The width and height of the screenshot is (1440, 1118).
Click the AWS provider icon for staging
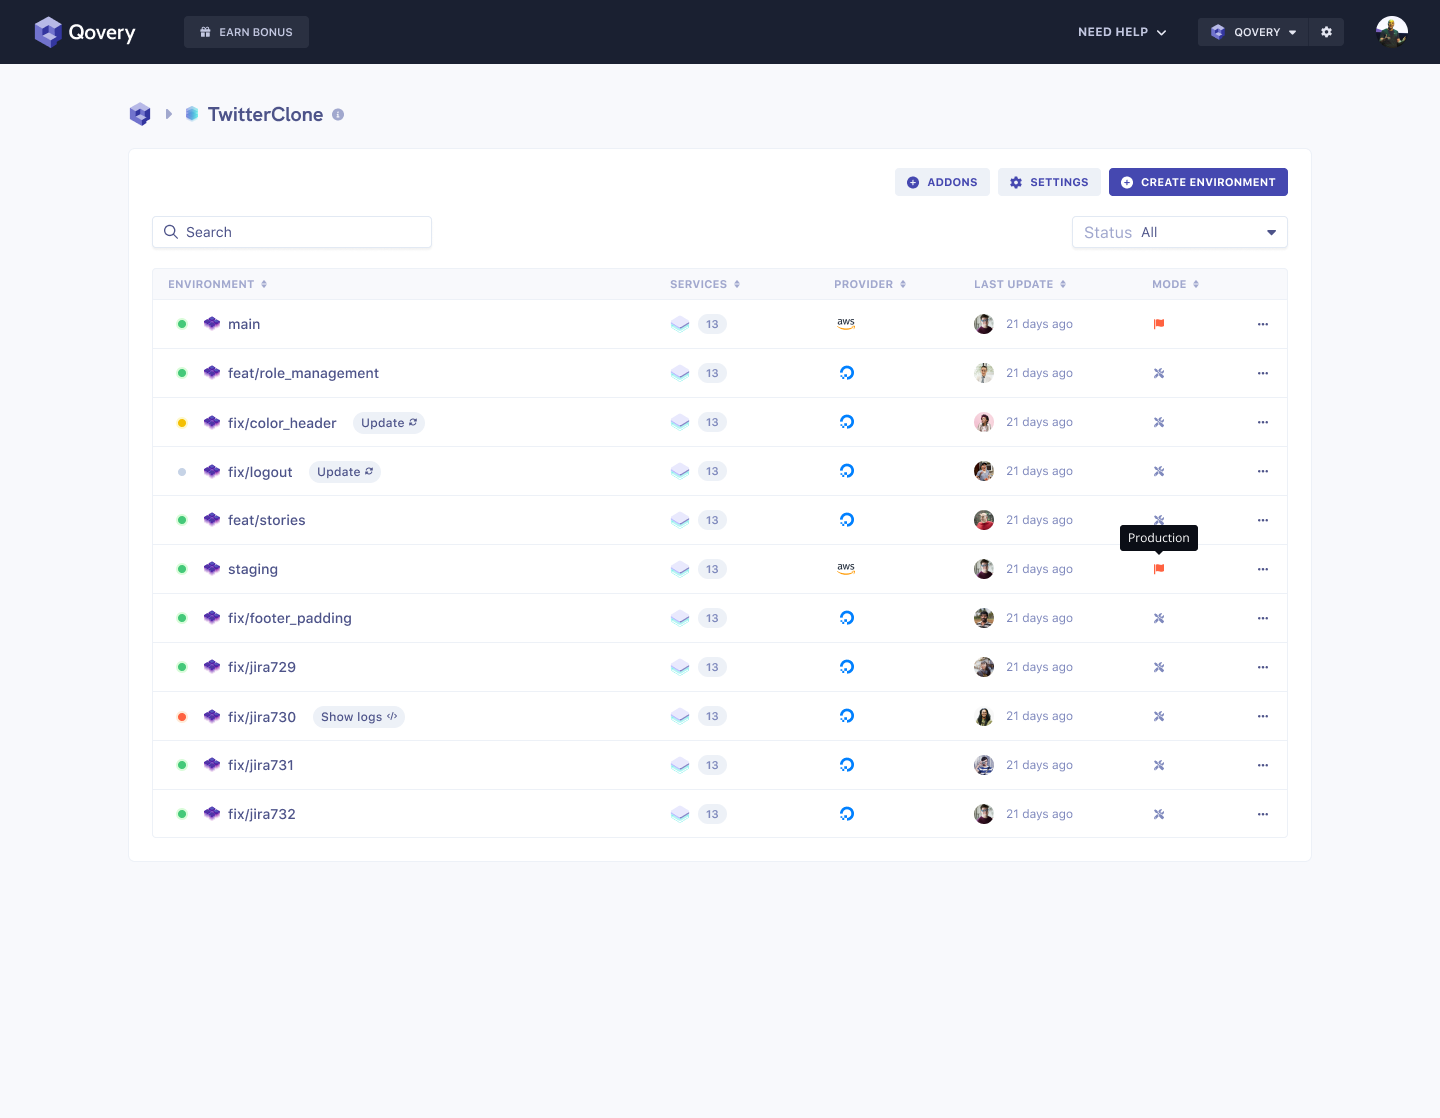coord(846,569)
